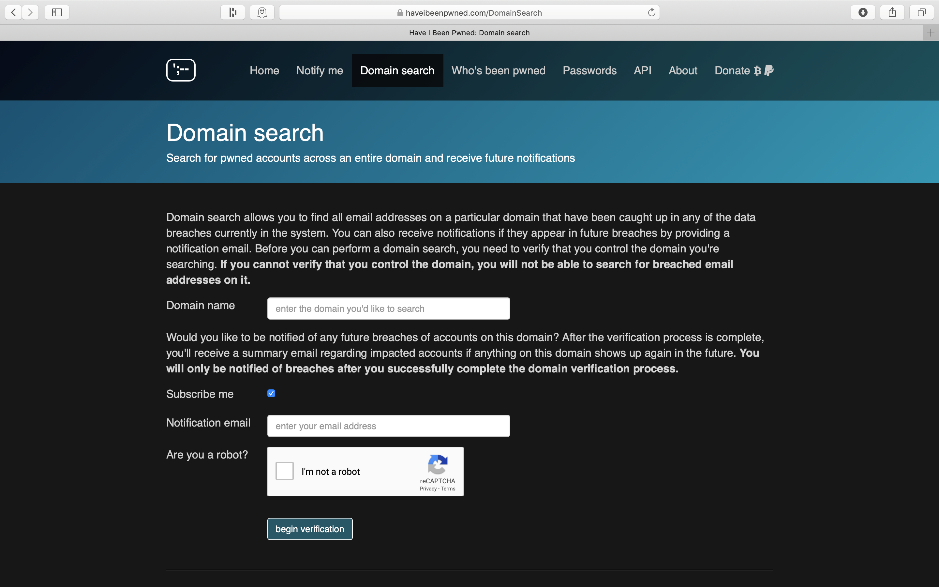Open reCAPTCHA Terms link
This screenshot has height=587, width=939.
(x=448, y=489)
